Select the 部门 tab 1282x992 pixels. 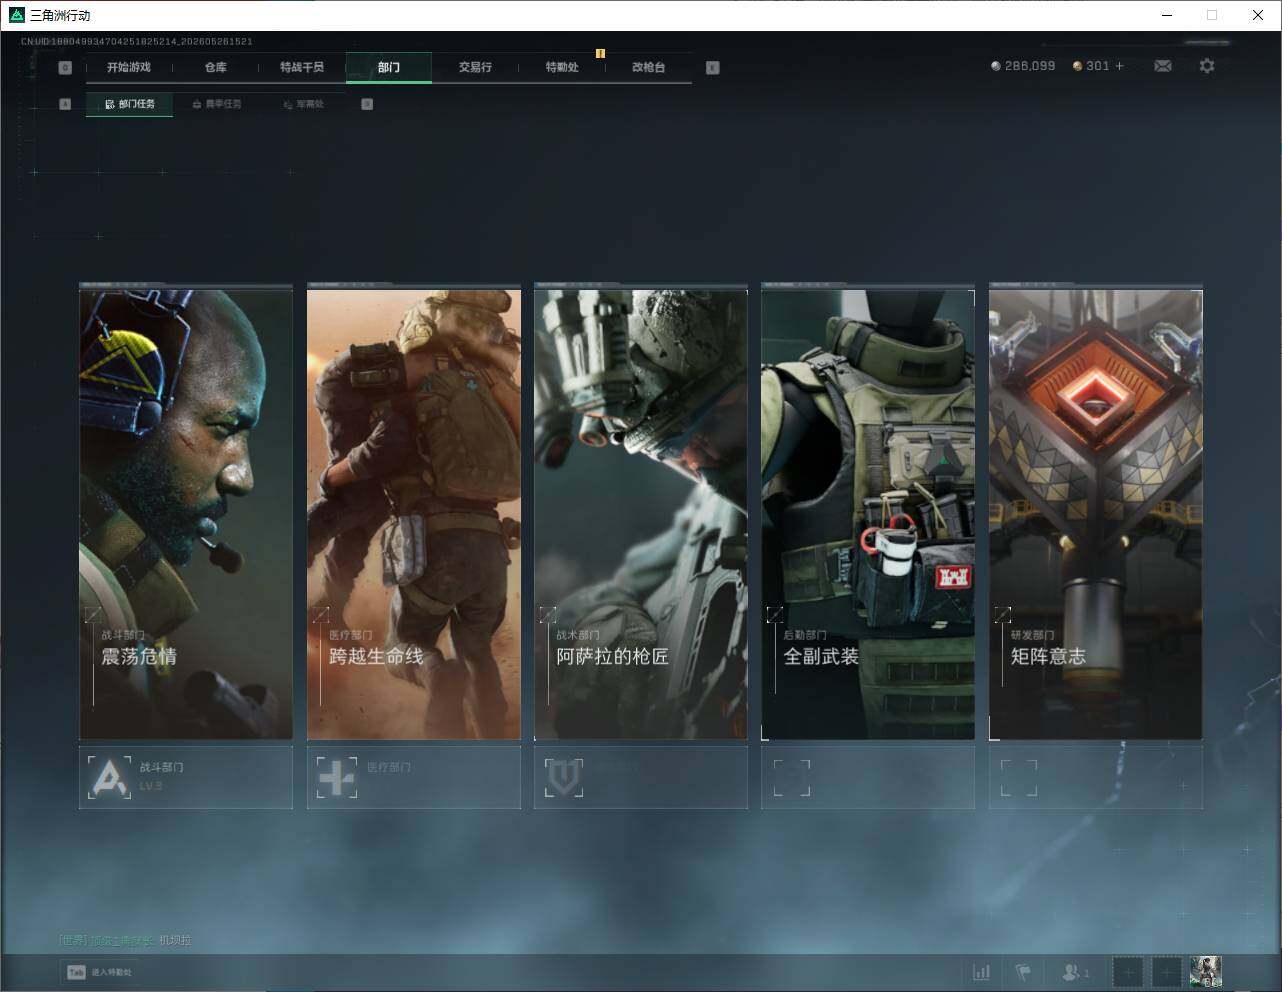[389, 67]
